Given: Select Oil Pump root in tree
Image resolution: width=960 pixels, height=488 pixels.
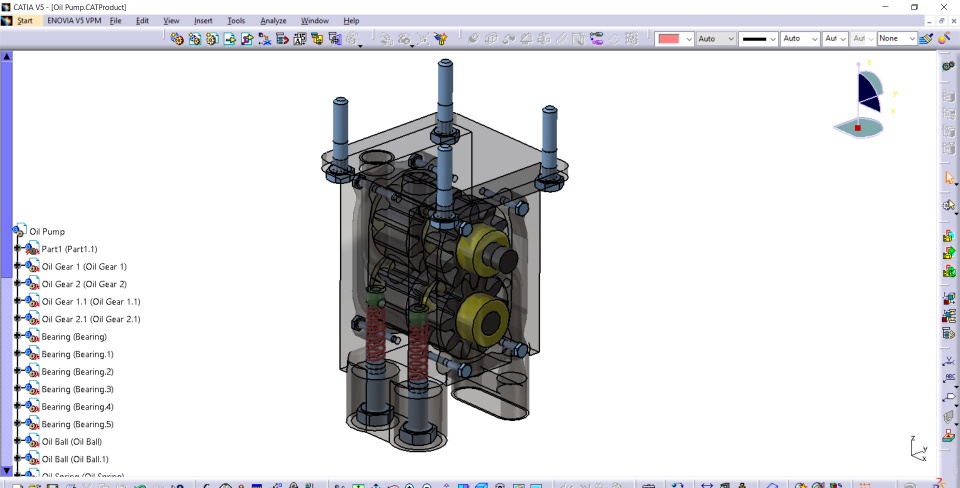Looking at the screenshot, I should (x=47, y=231).
